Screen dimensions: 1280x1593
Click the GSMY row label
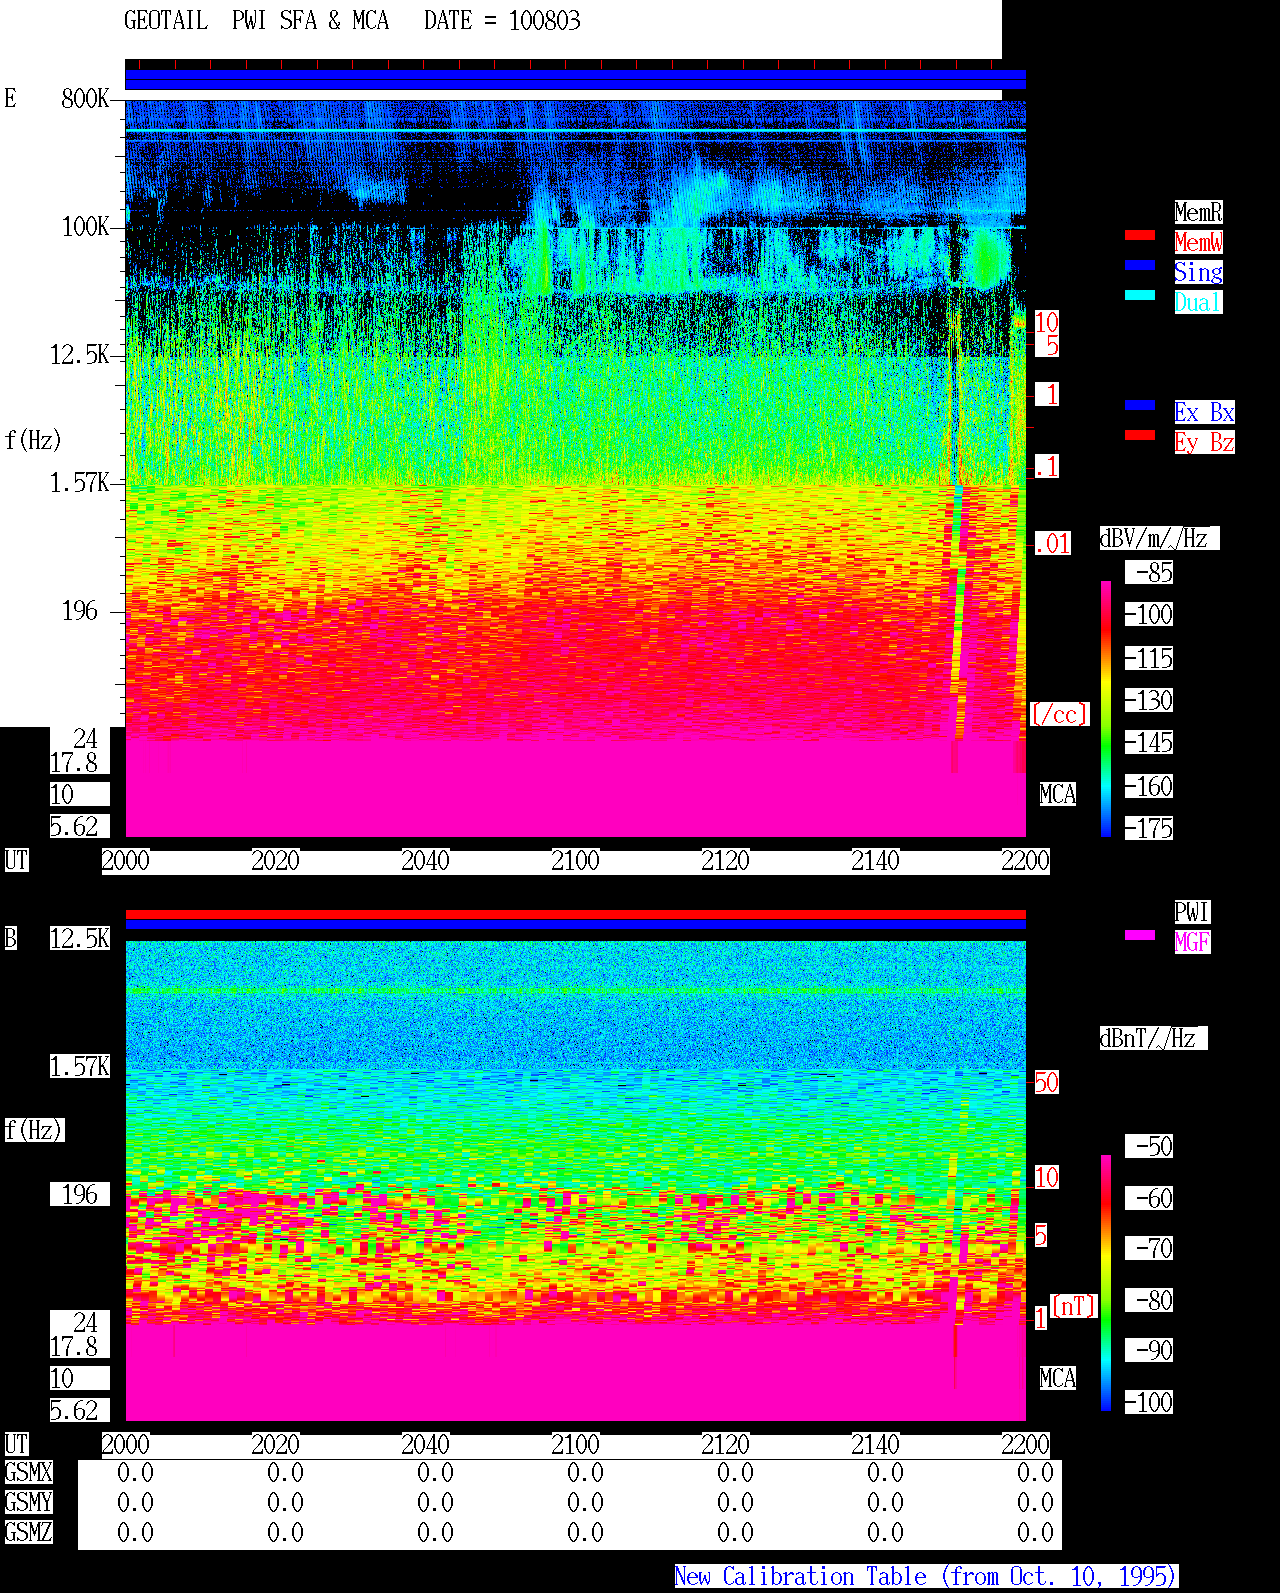(28, 1502)
